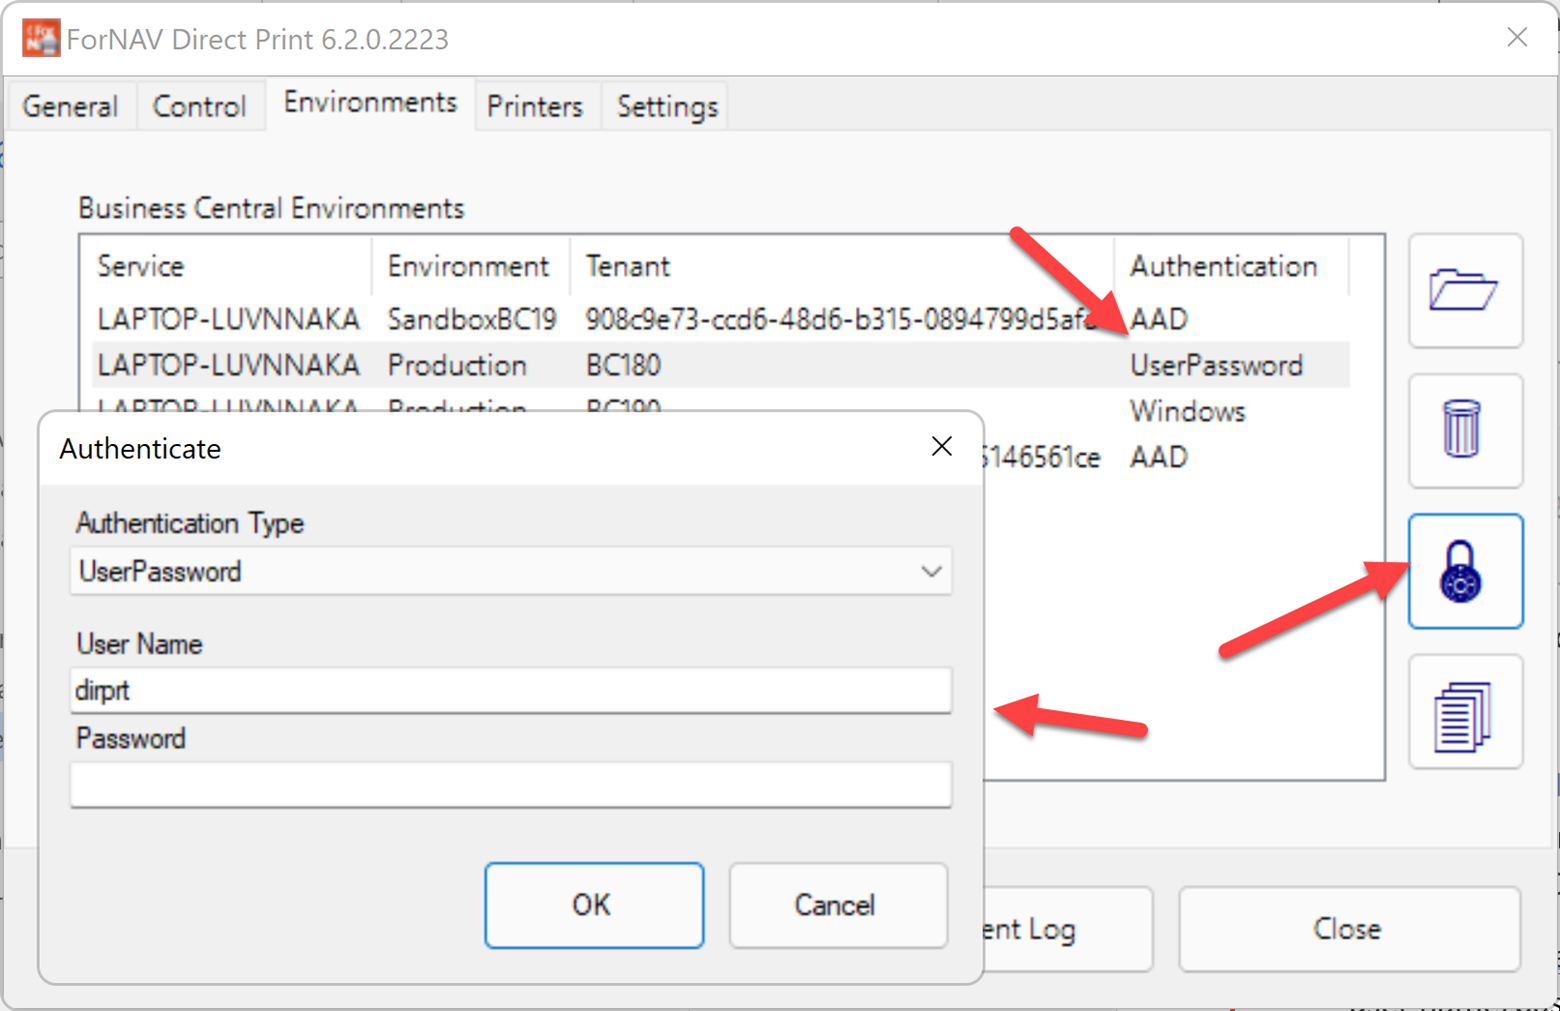Select the SandboxBC19 environment row
Viewport: 1560px width, 1011px height.
[x=720, y=319]
